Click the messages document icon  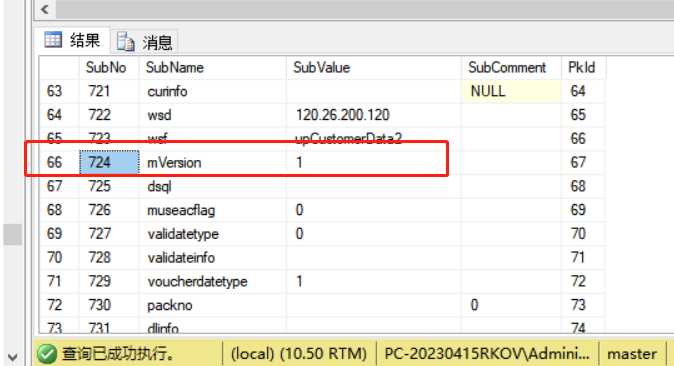[x=126, y=41]
